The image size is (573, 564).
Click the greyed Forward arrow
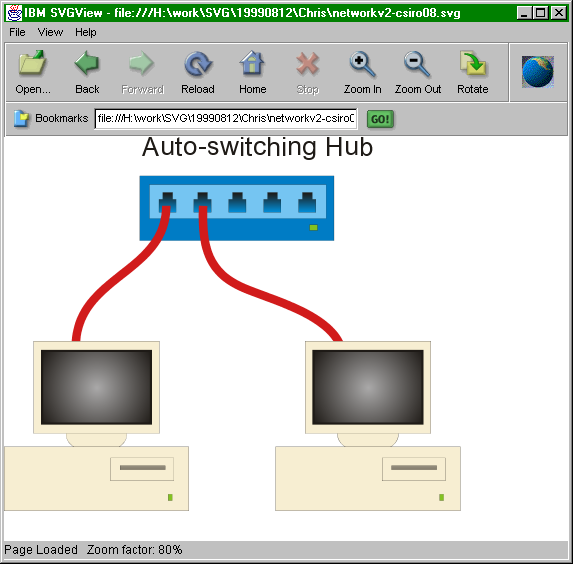pos(142,63)
